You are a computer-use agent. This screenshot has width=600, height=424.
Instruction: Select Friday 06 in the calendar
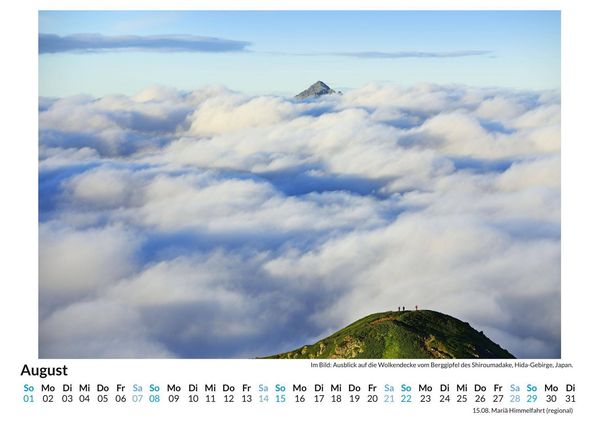(121, 393)
